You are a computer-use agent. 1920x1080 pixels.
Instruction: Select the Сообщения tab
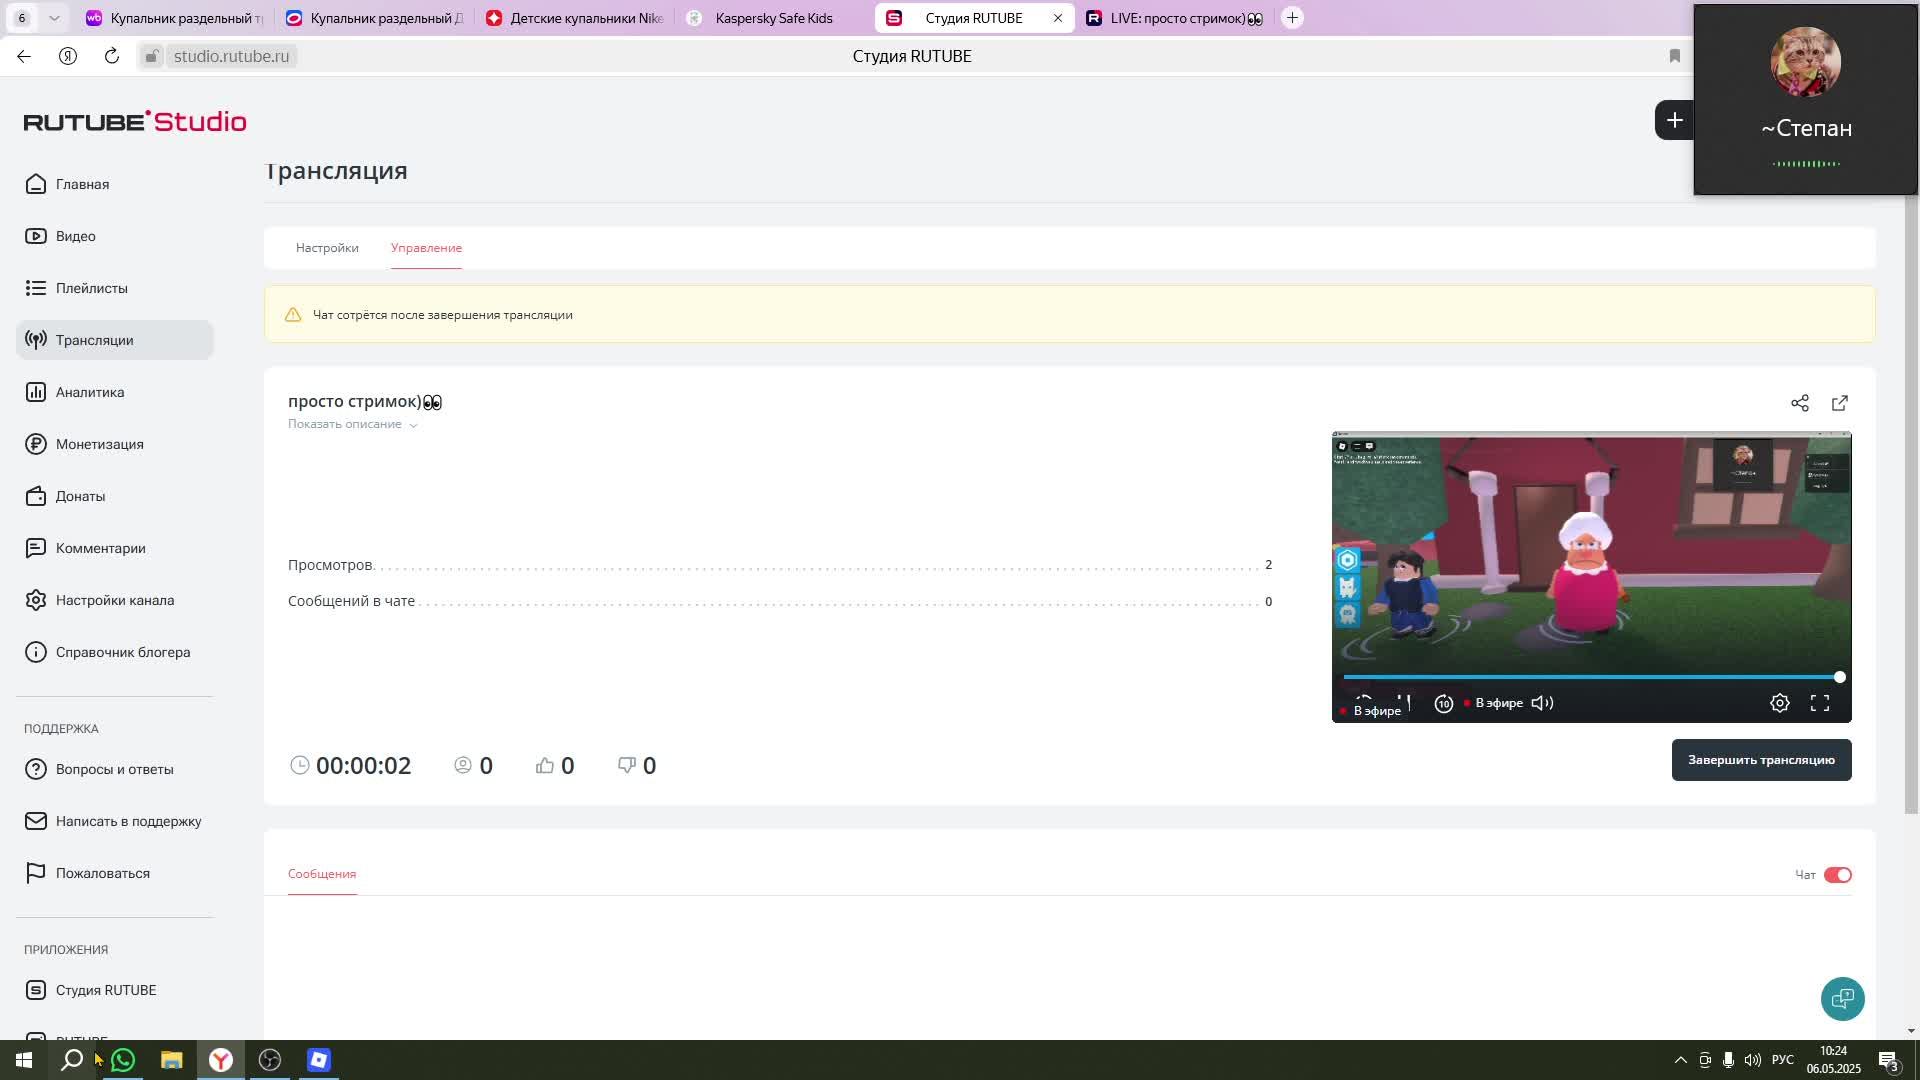pyautogui.click(x=322, y=873)
